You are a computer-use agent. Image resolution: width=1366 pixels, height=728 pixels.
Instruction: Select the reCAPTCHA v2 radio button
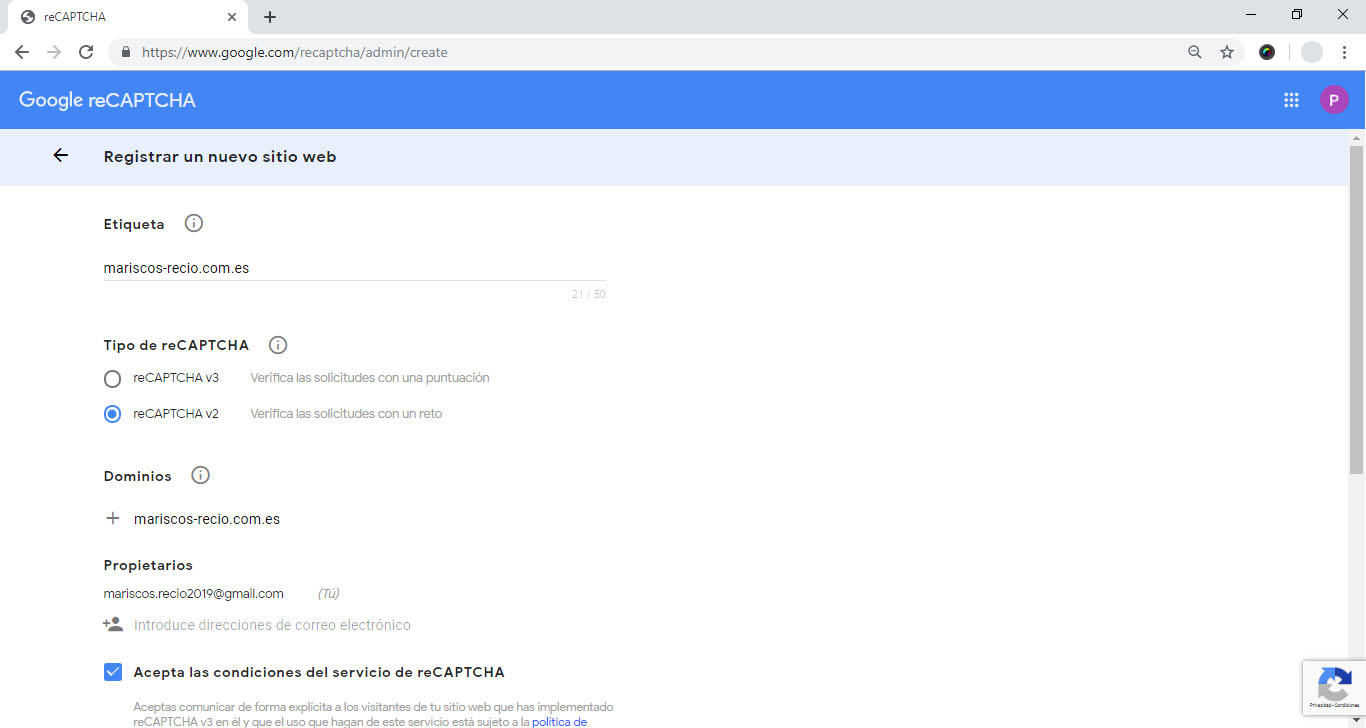tap(113, 414)
